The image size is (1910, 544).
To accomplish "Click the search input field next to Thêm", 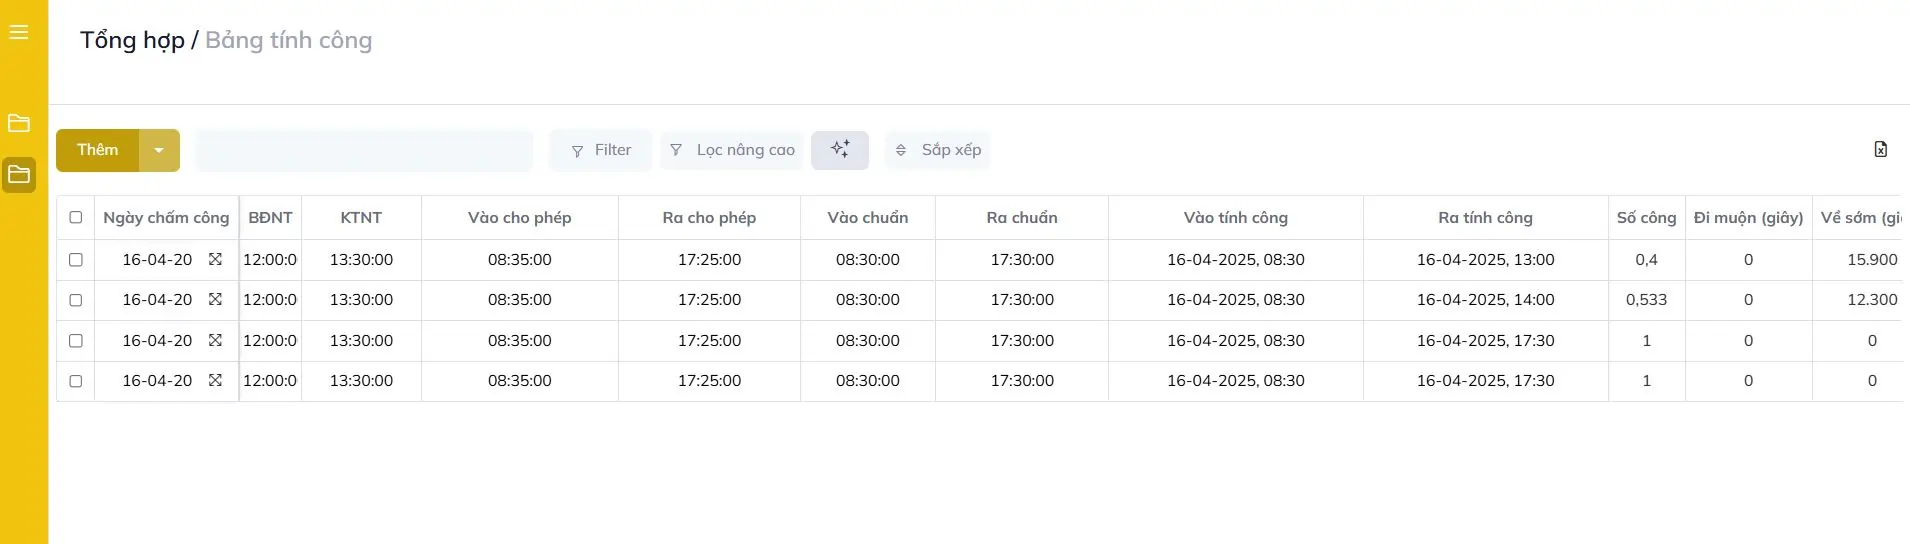I will point(364,150).
